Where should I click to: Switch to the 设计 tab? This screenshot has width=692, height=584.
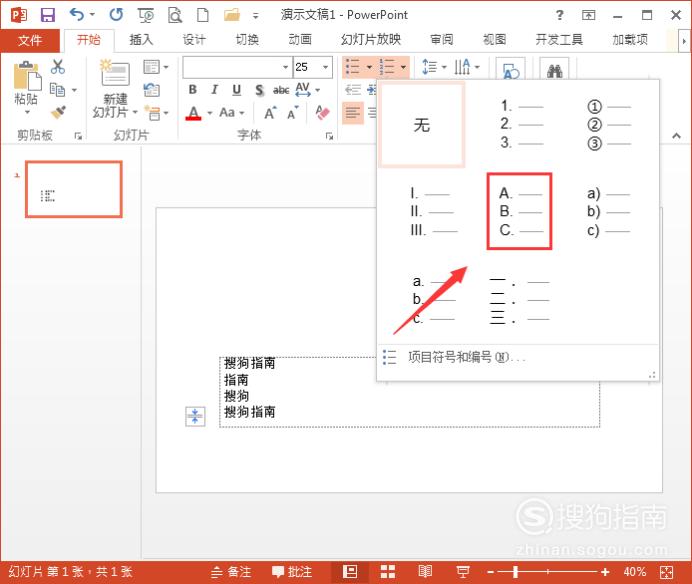click(x=194, y=40)
